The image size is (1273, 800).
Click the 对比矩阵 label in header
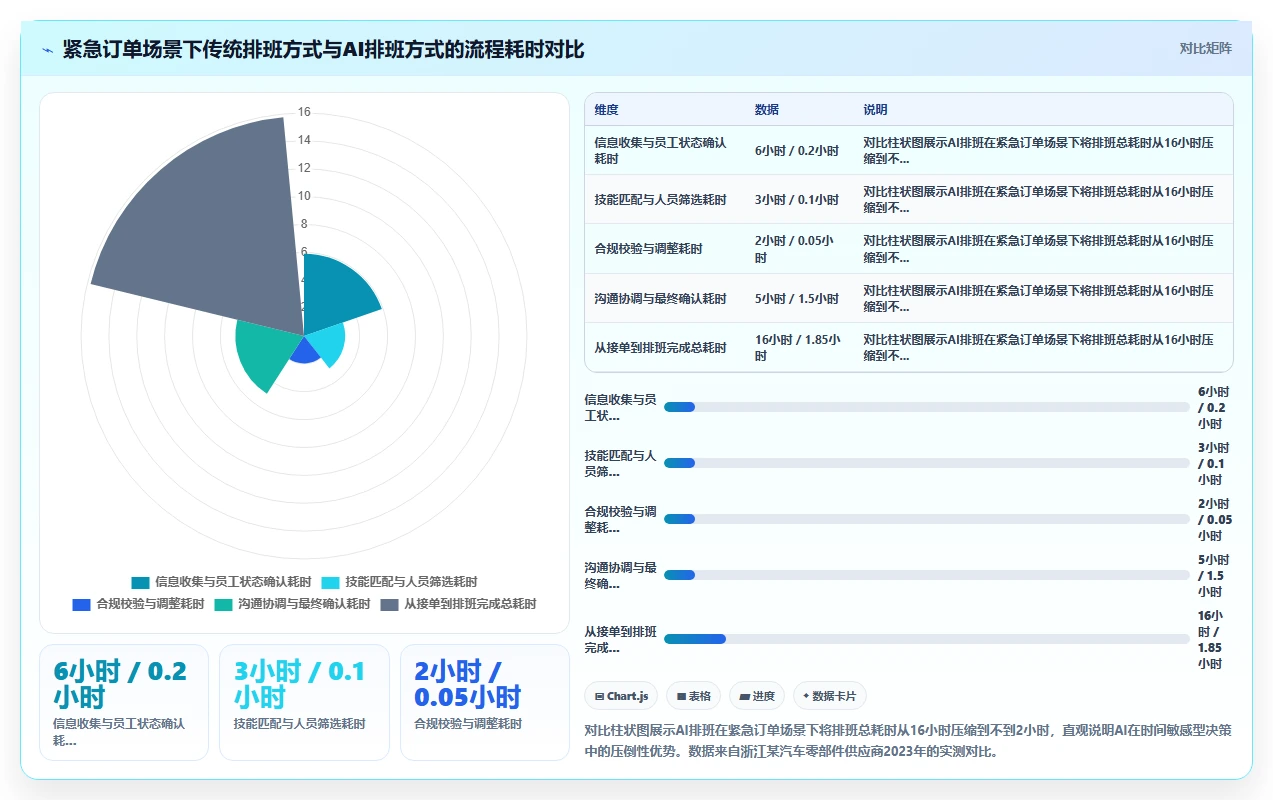(1206, 48)
